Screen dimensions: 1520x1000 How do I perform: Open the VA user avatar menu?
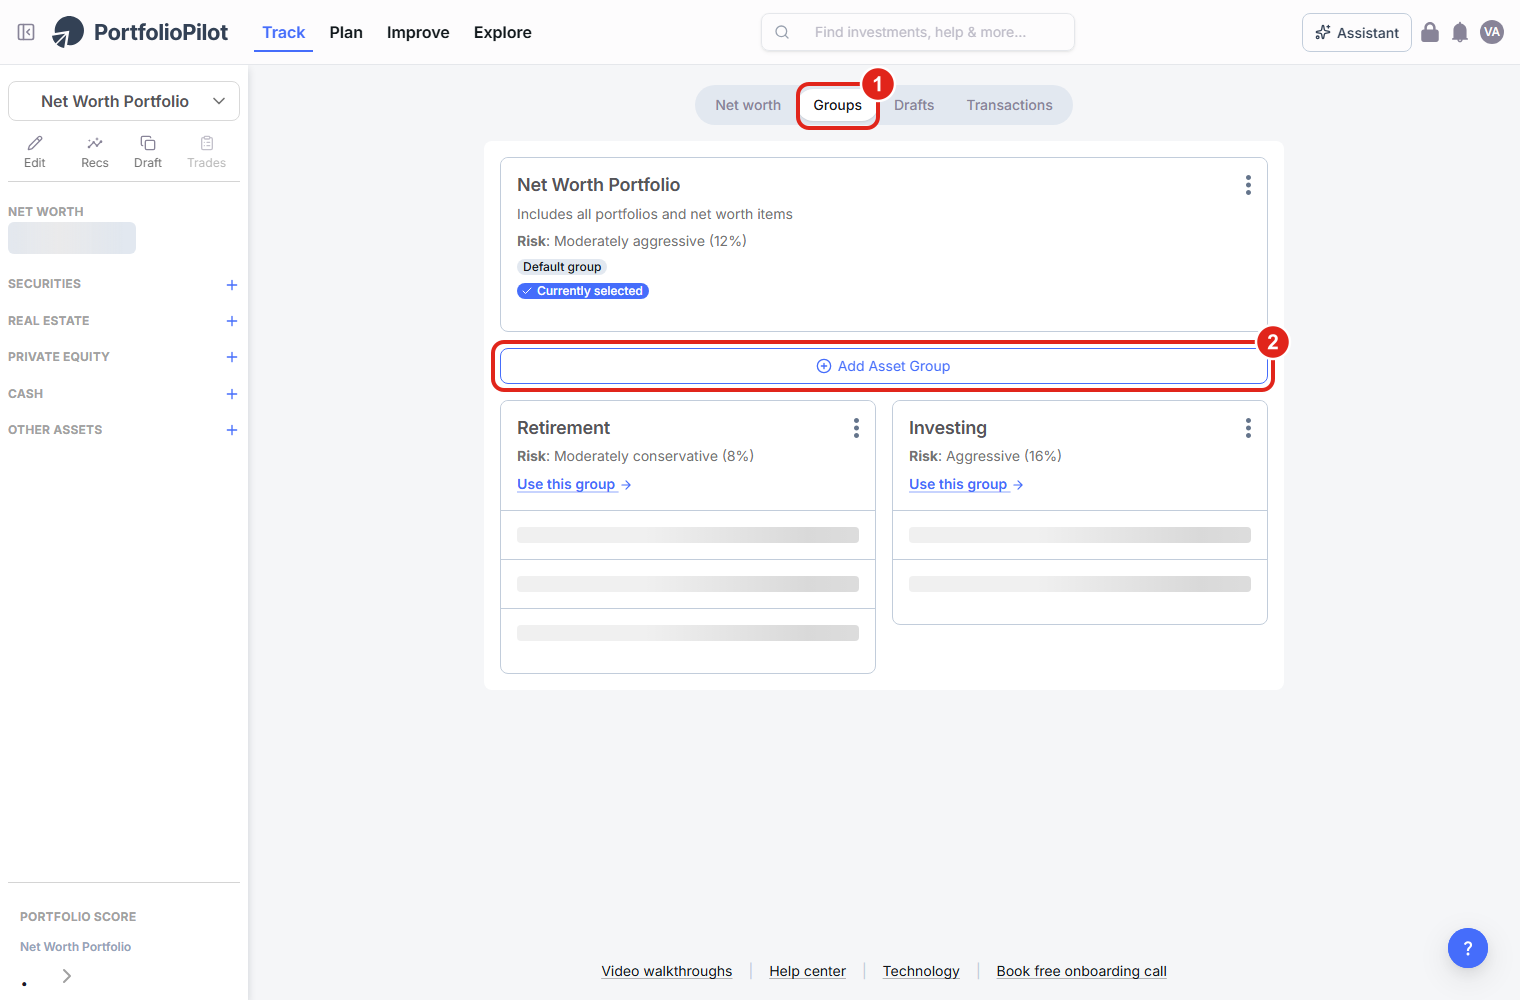(x=1492, y=32)
